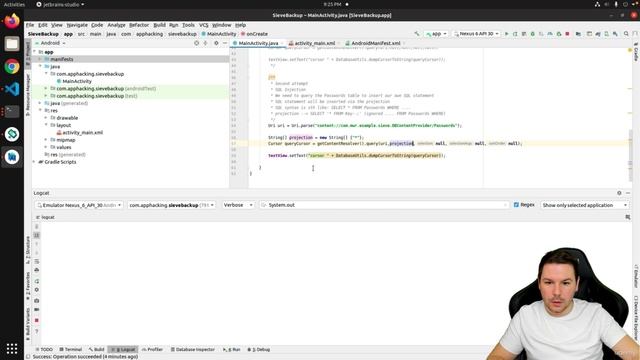This screenshot has width=640, height=360.
Task: Select the MainActivity.java editor tab
Action: (x=258, y=43)
